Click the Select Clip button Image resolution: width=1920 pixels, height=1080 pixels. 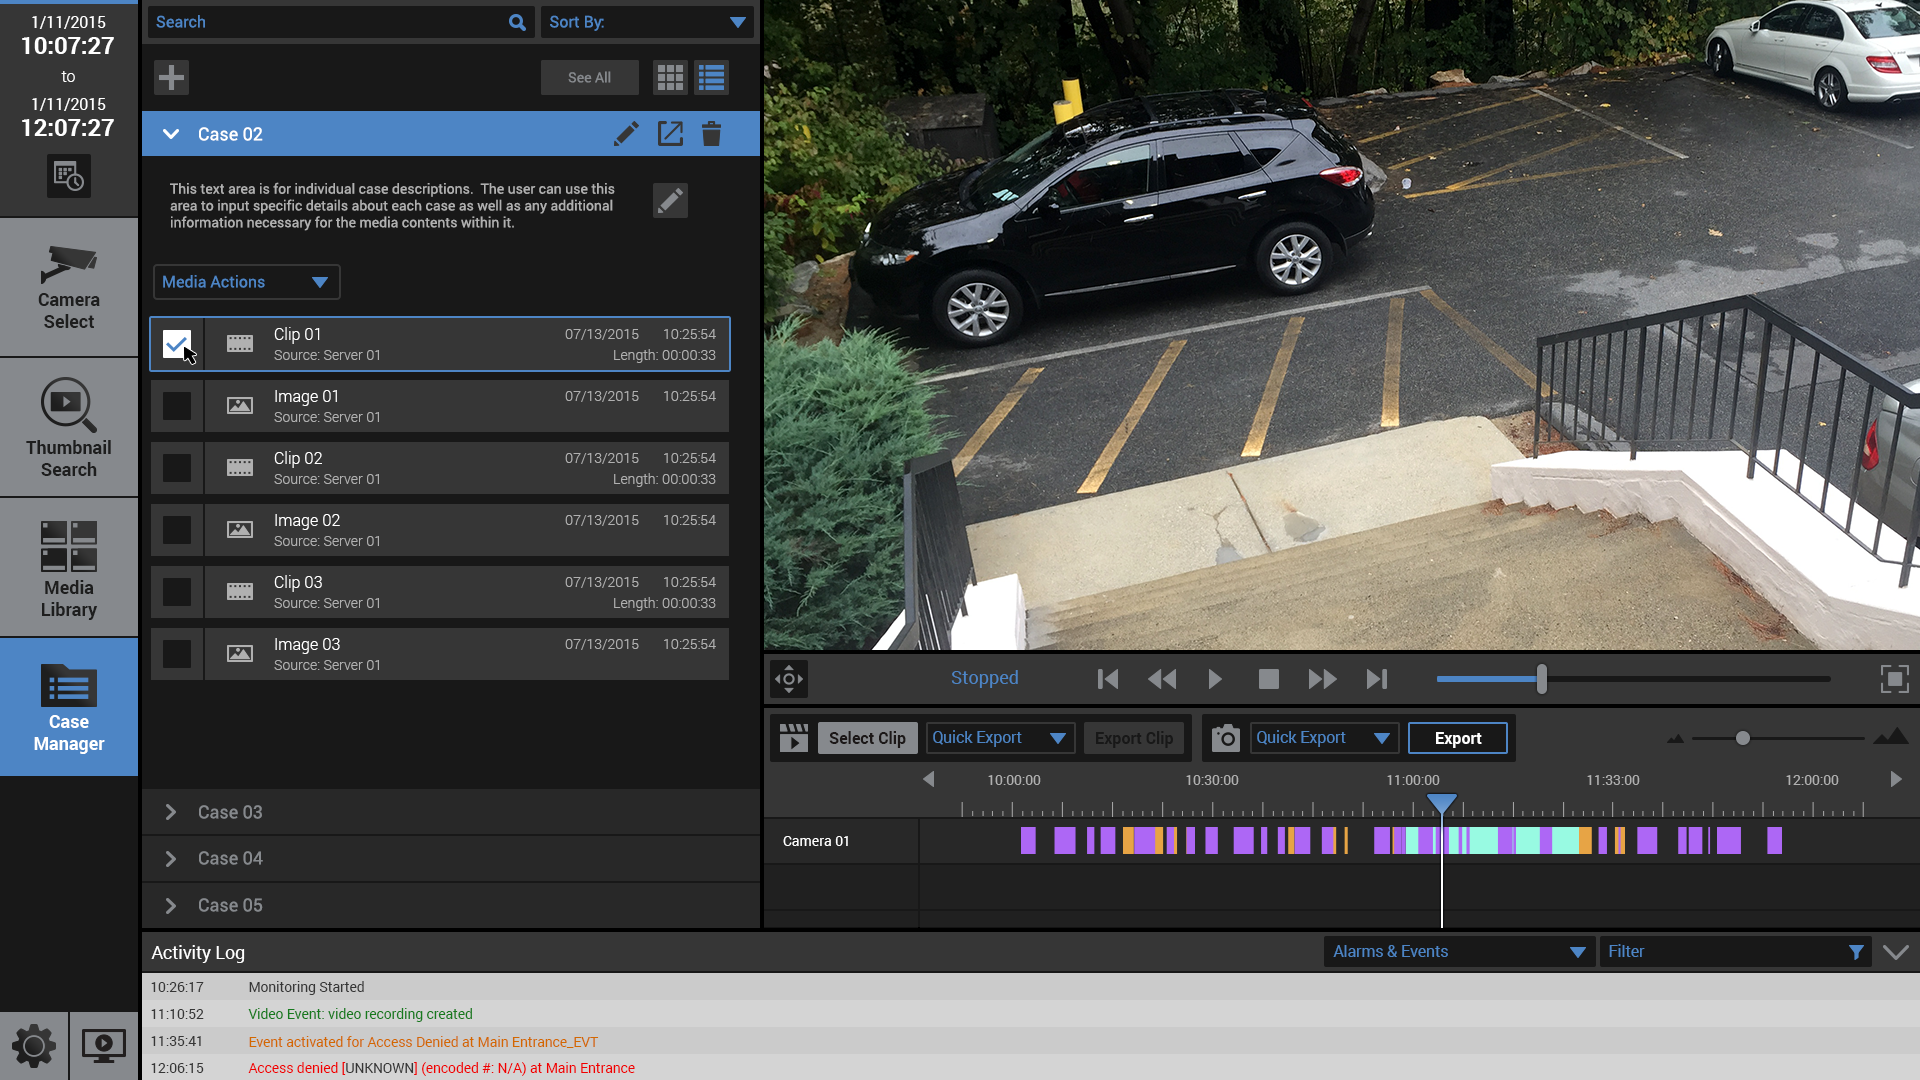pyautogui.click(x=867, y=738)
